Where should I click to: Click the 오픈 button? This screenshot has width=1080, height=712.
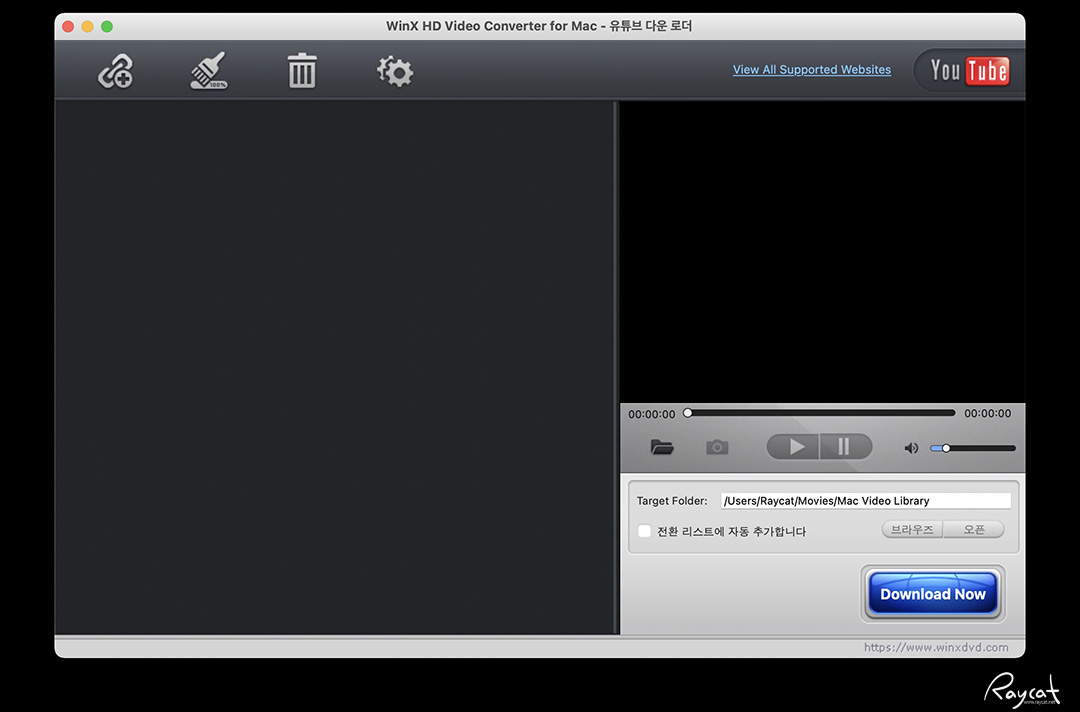coord(974,530)
